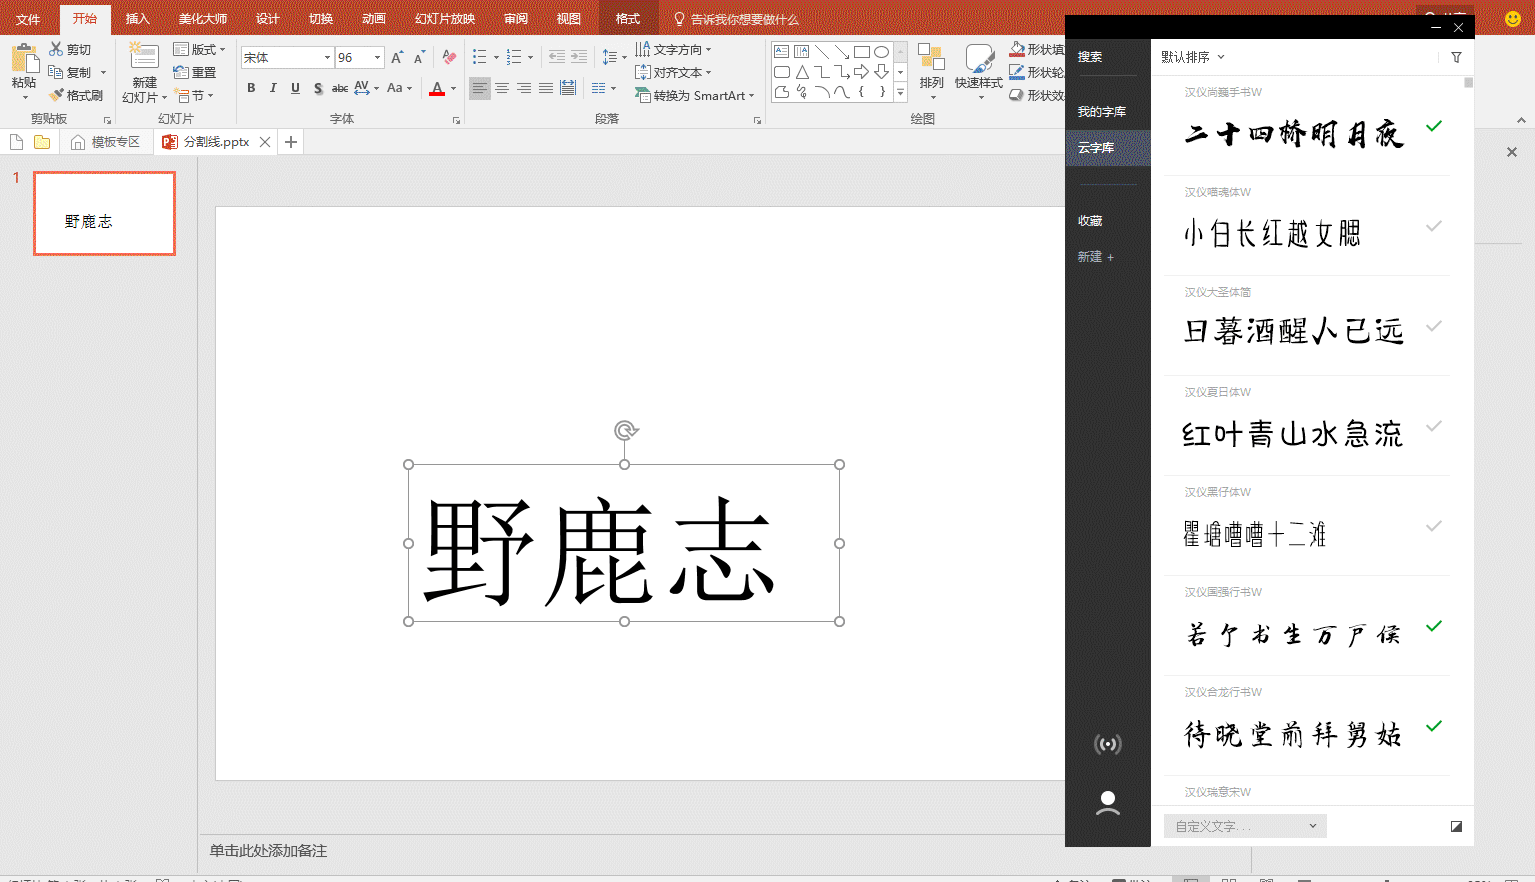Toggle underline formatting
The width and height of the screenshot is (1535, 882).
[295, 88]
